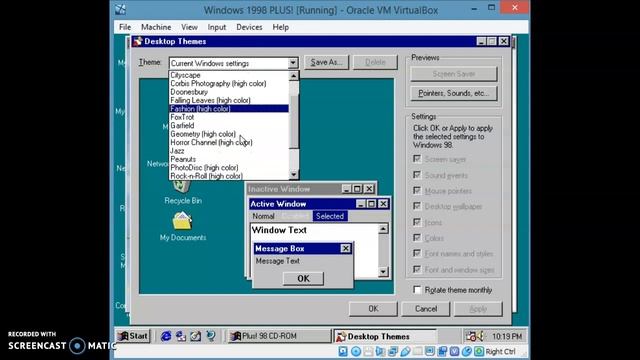The width and height of the screenshot is (640, 360).
Task: Toggle Font and window sizes checkbox
Action: pos(417,269)
